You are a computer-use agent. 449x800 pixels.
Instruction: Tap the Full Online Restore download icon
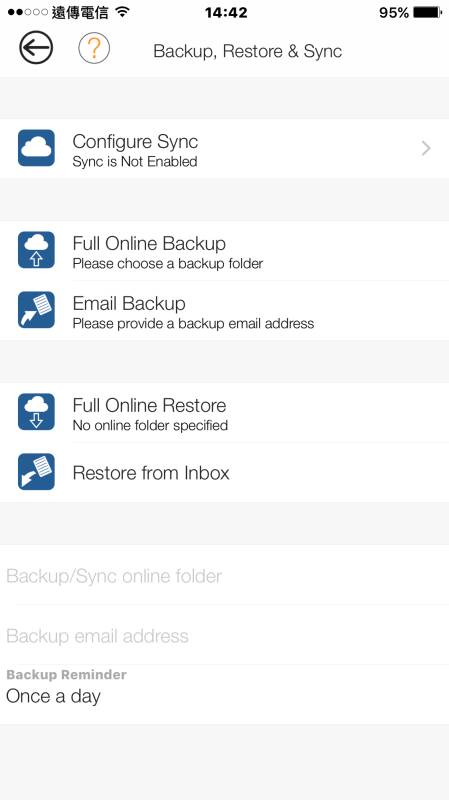[x=36, y=412]
